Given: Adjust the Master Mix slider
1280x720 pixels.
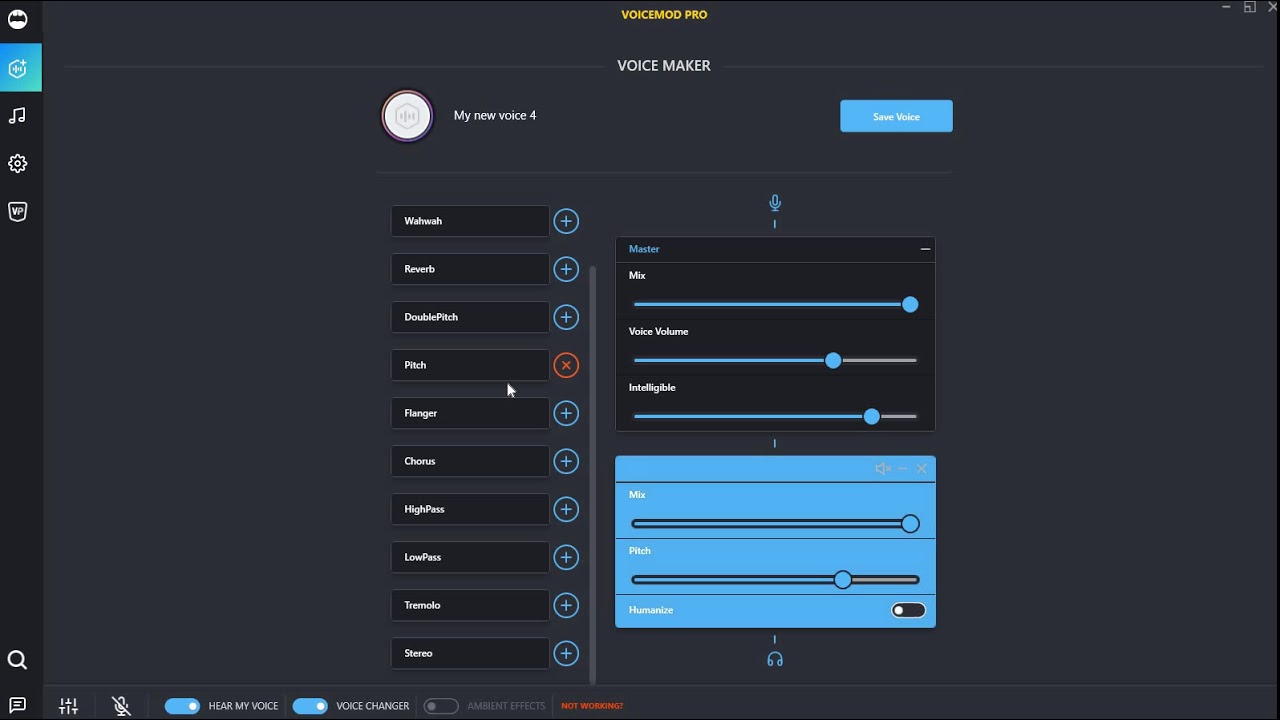Looking at the screenshot, I should 775,304.
